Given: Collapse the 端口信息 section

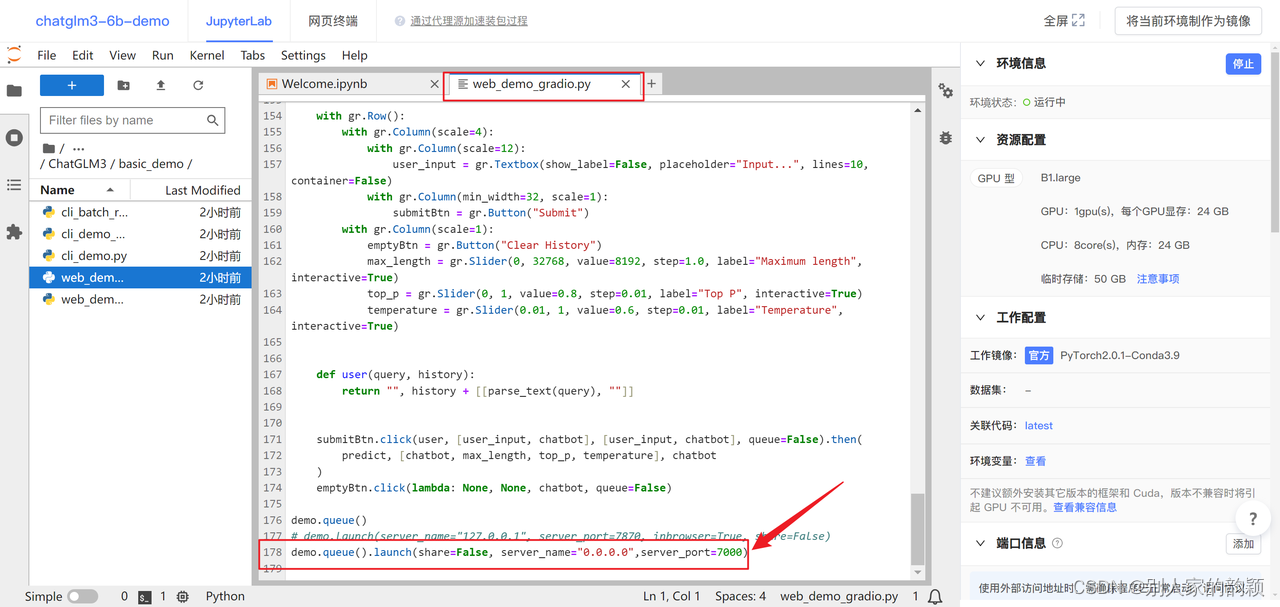Looking at the screenshot, I should tap(979, 543).
